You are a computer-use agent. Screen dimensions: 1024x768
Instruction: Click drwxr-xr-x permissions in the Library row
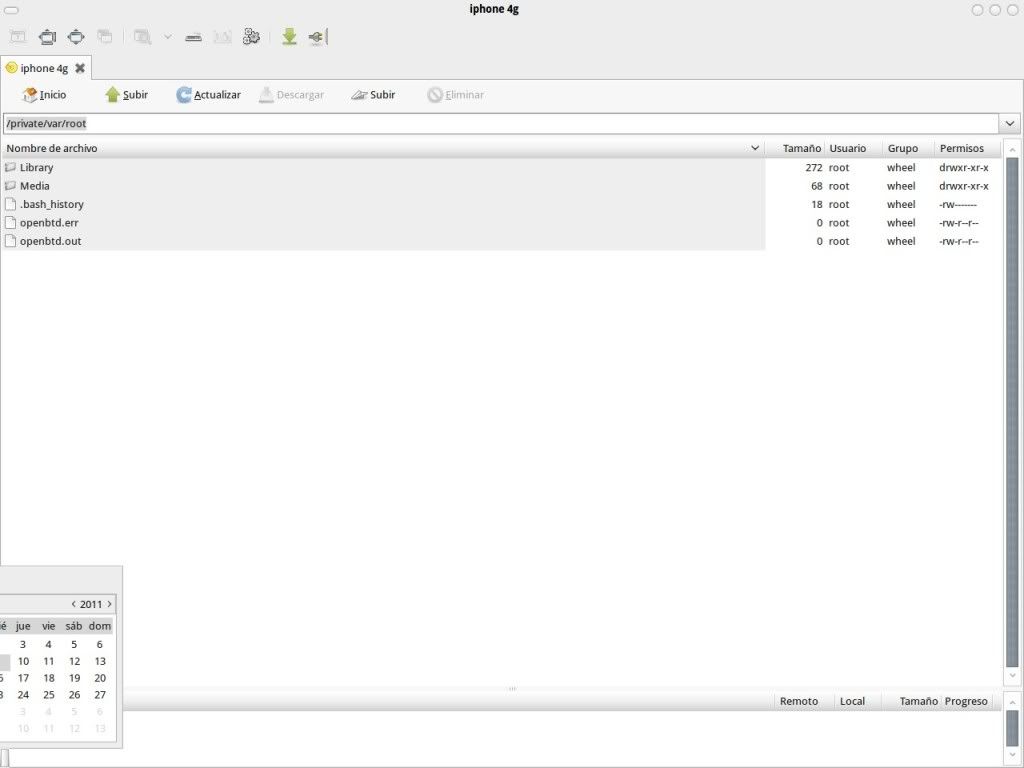pos(964,167)
